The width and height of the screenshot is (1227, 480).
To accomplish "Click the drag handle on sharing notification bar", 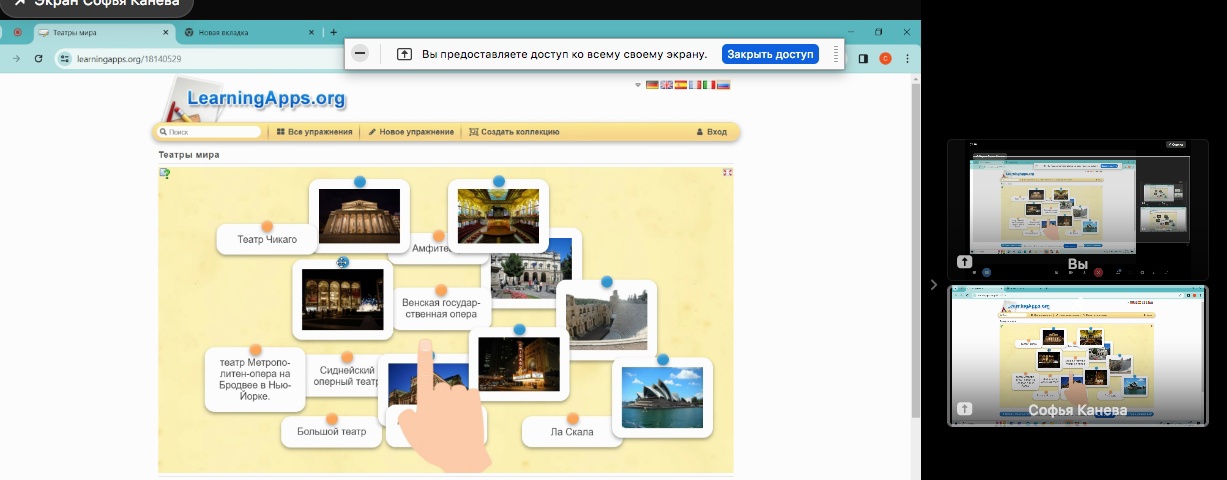I will click(835, 54).
